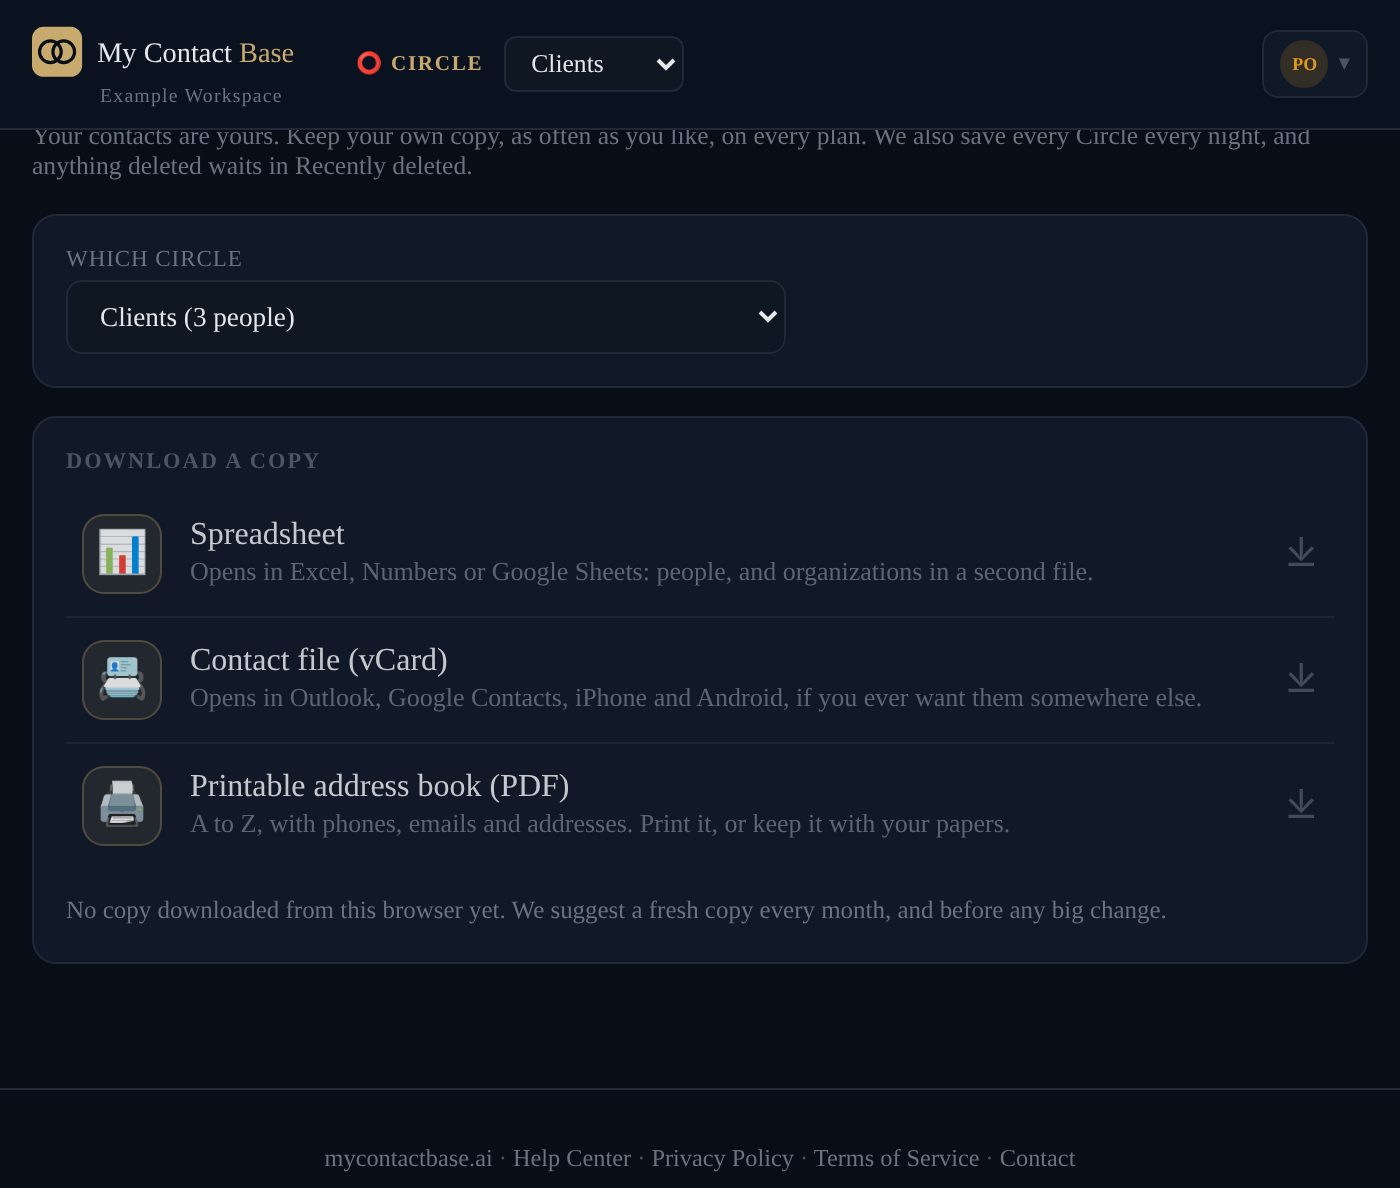Click the vCard contact file icon
This screenshot has width=1400, height=1188.
tap(122, 680)
